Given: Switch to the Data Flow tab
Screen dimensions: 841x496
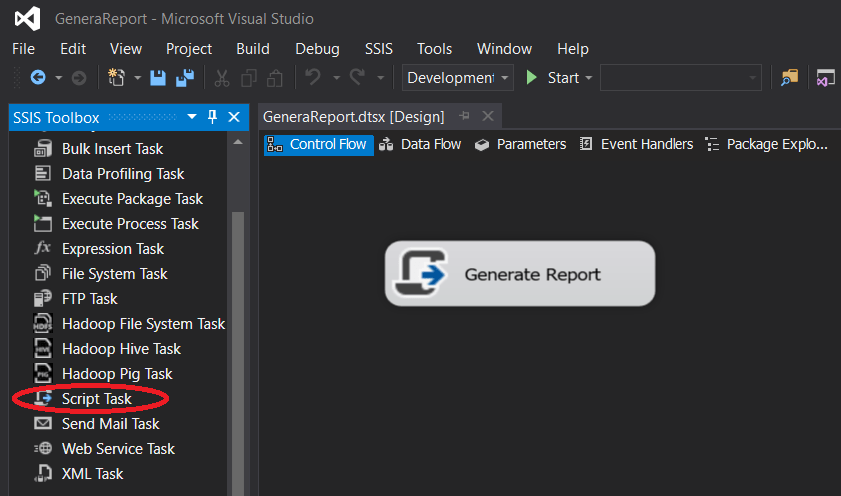Looking at the screenshot, I should (420, 145).
